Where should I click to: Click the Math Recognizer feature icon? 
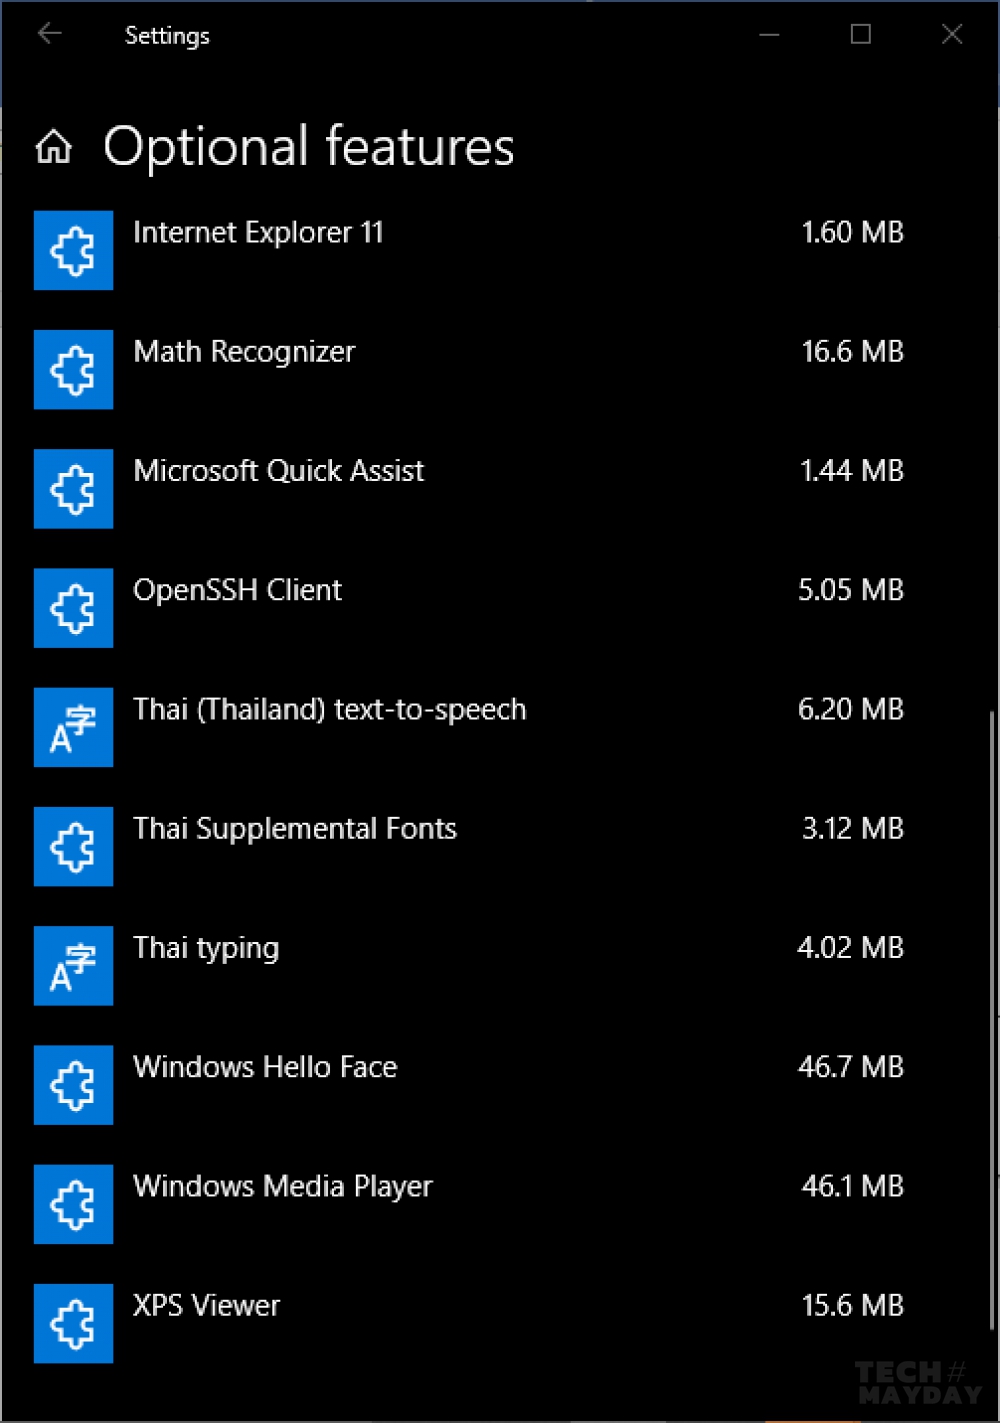pos(73,369)
